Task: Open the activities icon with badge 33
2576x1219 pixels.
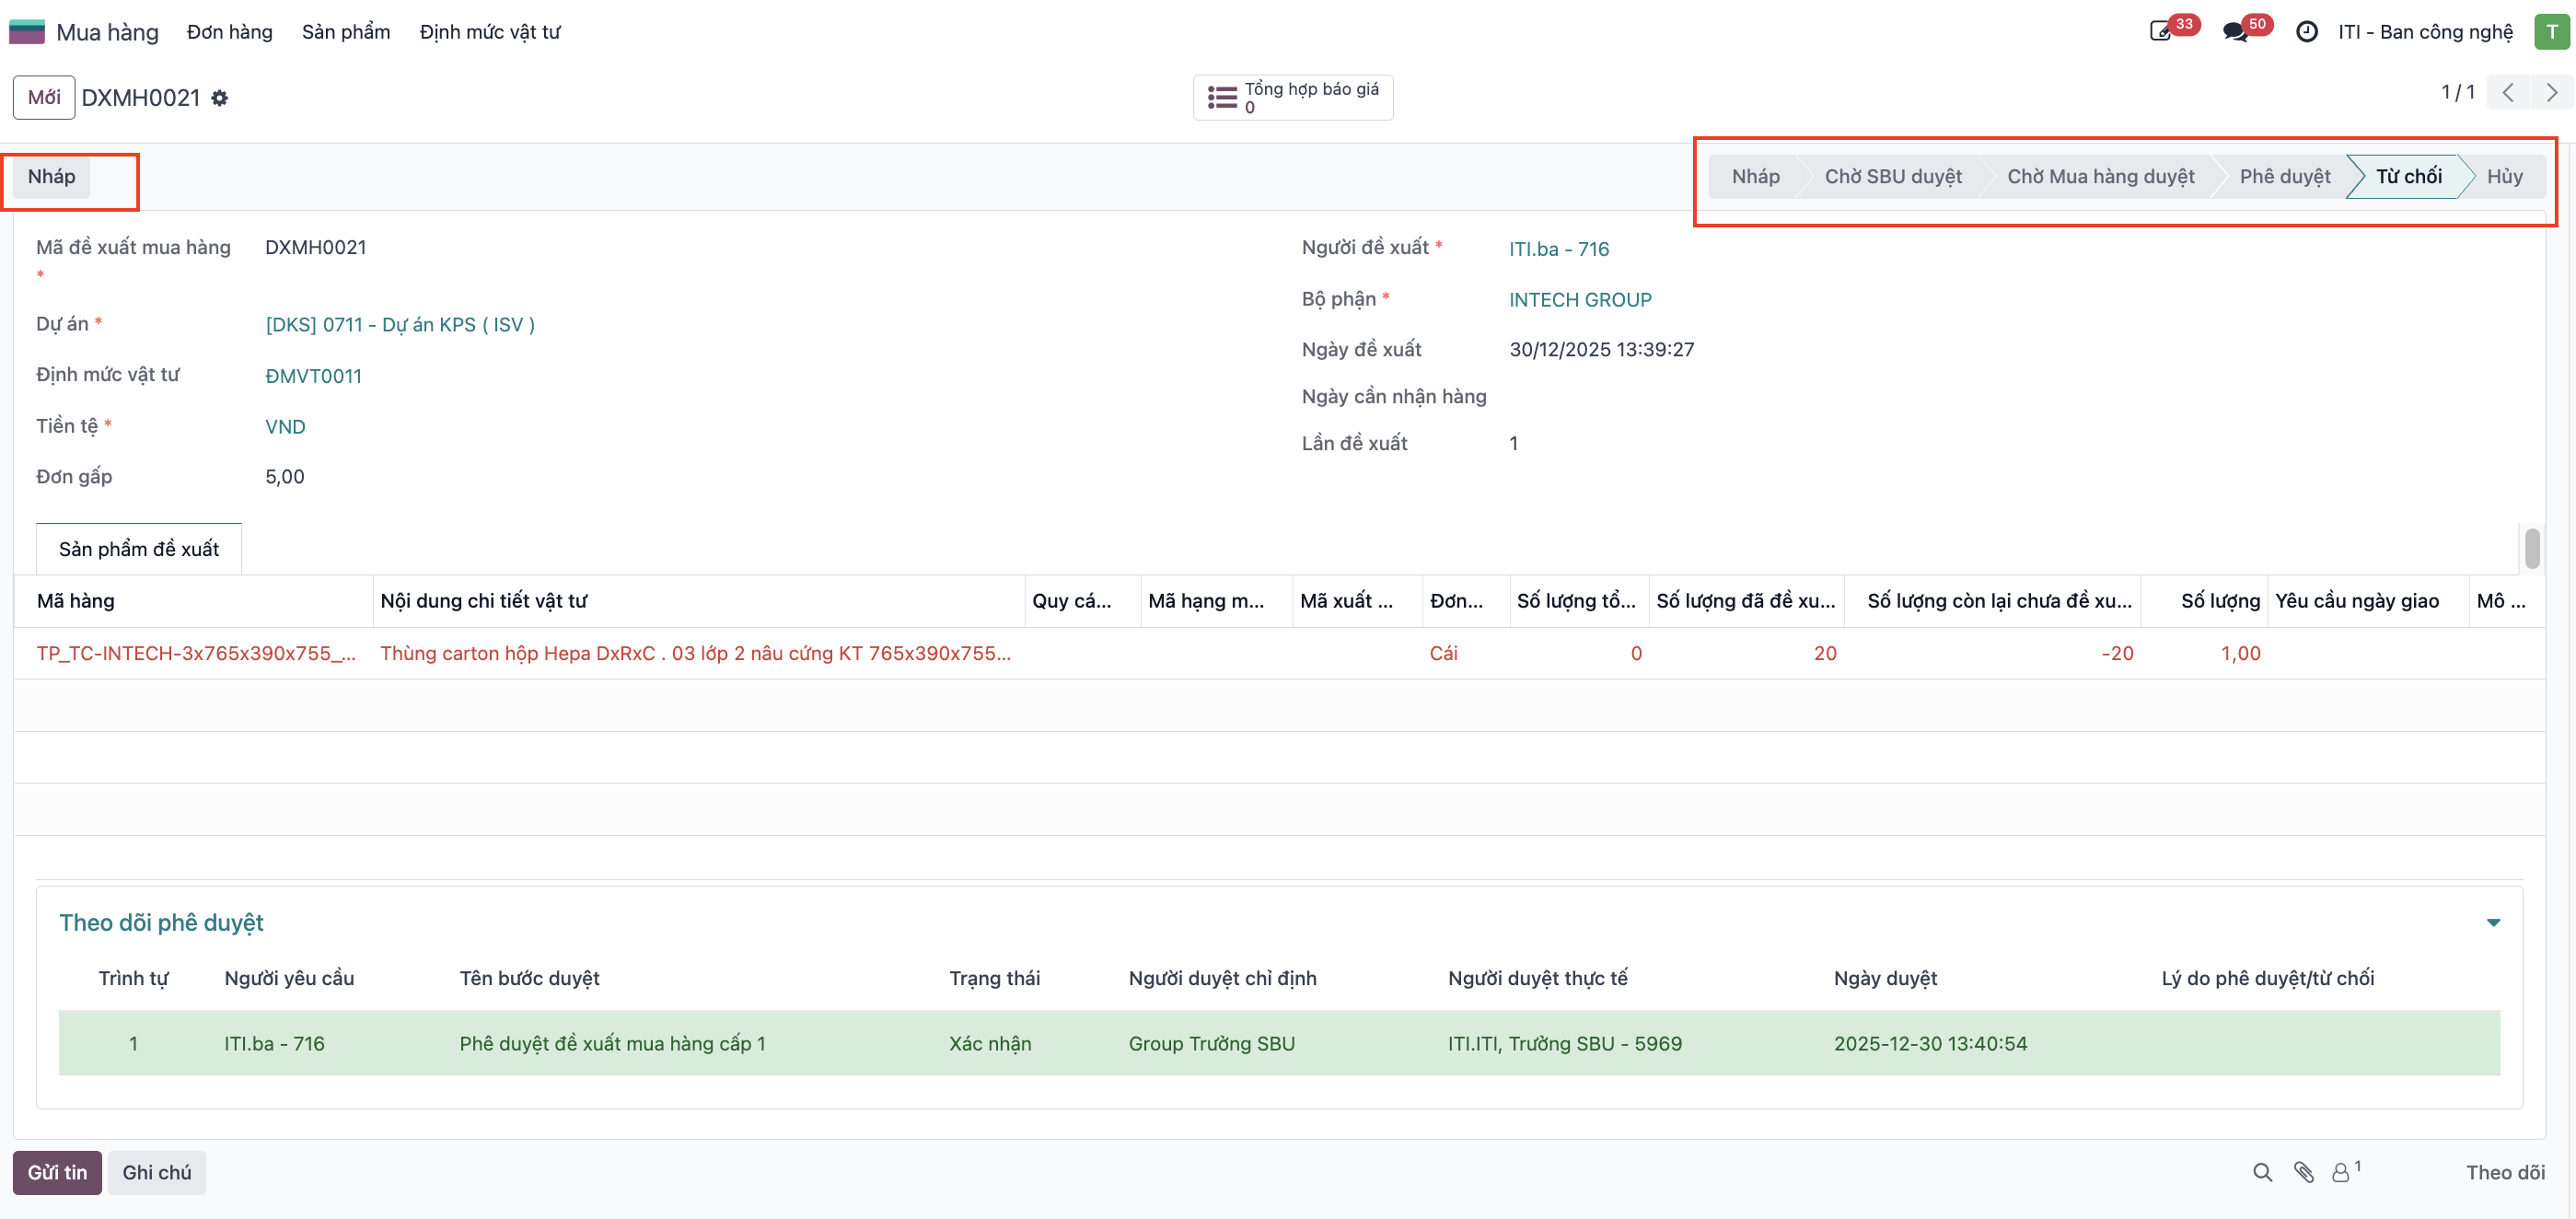Action: point(2160,32)
